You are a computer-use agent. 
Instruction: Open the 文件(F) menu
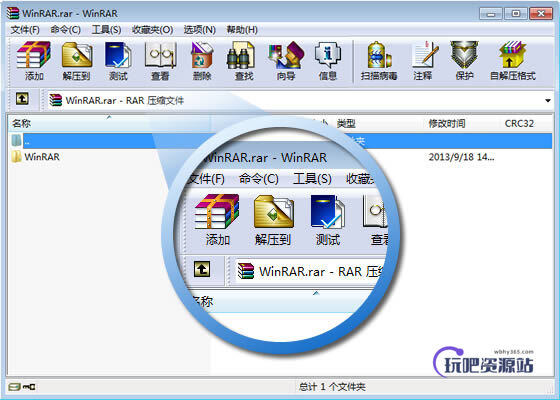tap(25, 30)
